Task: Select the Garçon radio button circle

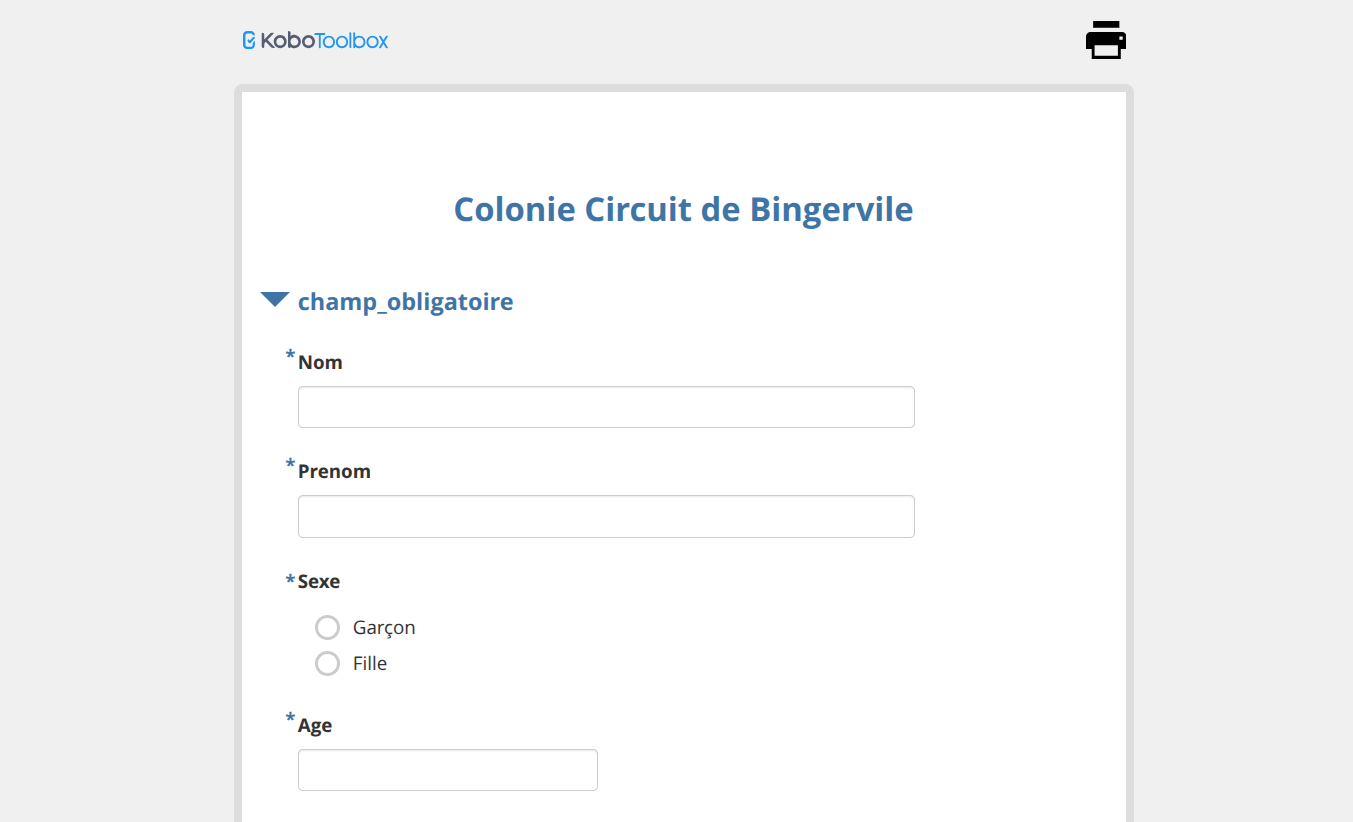Action: click(327, 627)
